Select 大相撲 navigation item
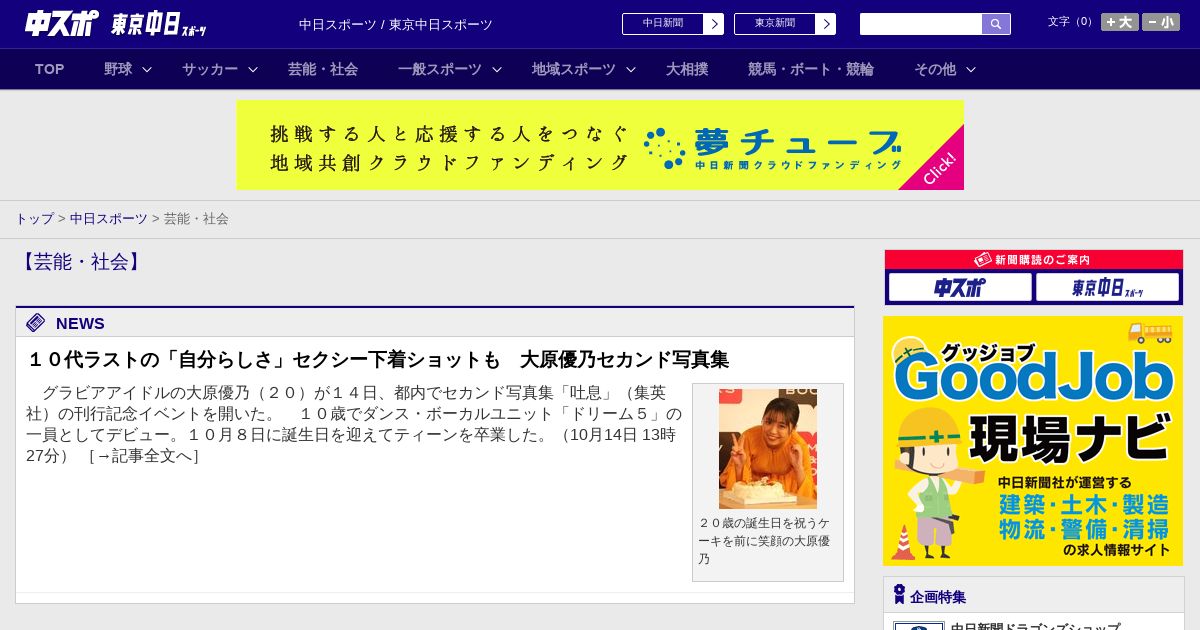The image size is (1200, 630). click(687, 69)
